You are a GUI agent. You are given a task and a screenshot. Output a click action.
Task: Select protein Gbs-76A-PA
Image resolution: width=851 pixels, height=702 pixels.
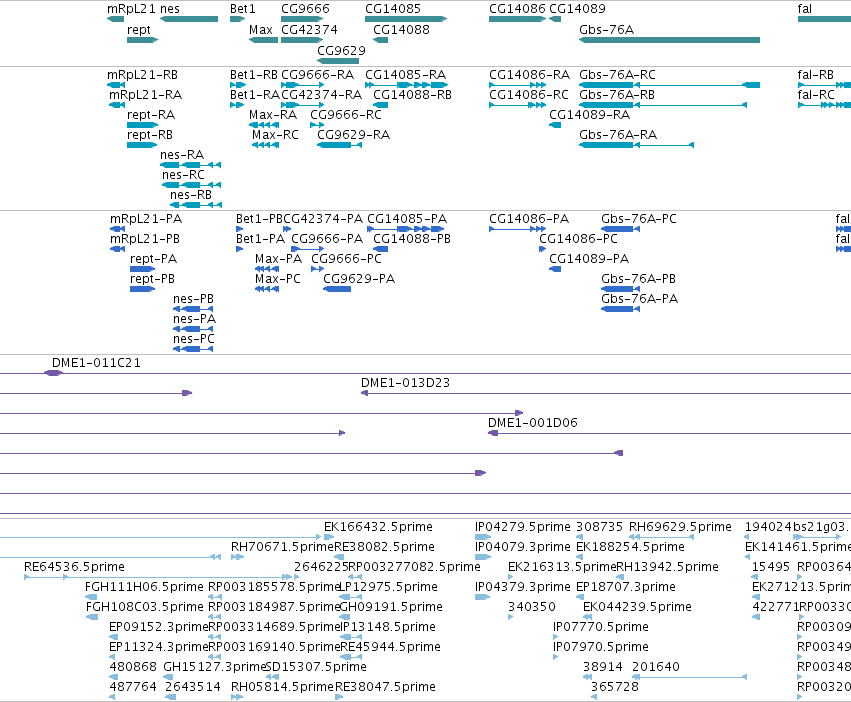pyautogui.click(x=639, y=299)
